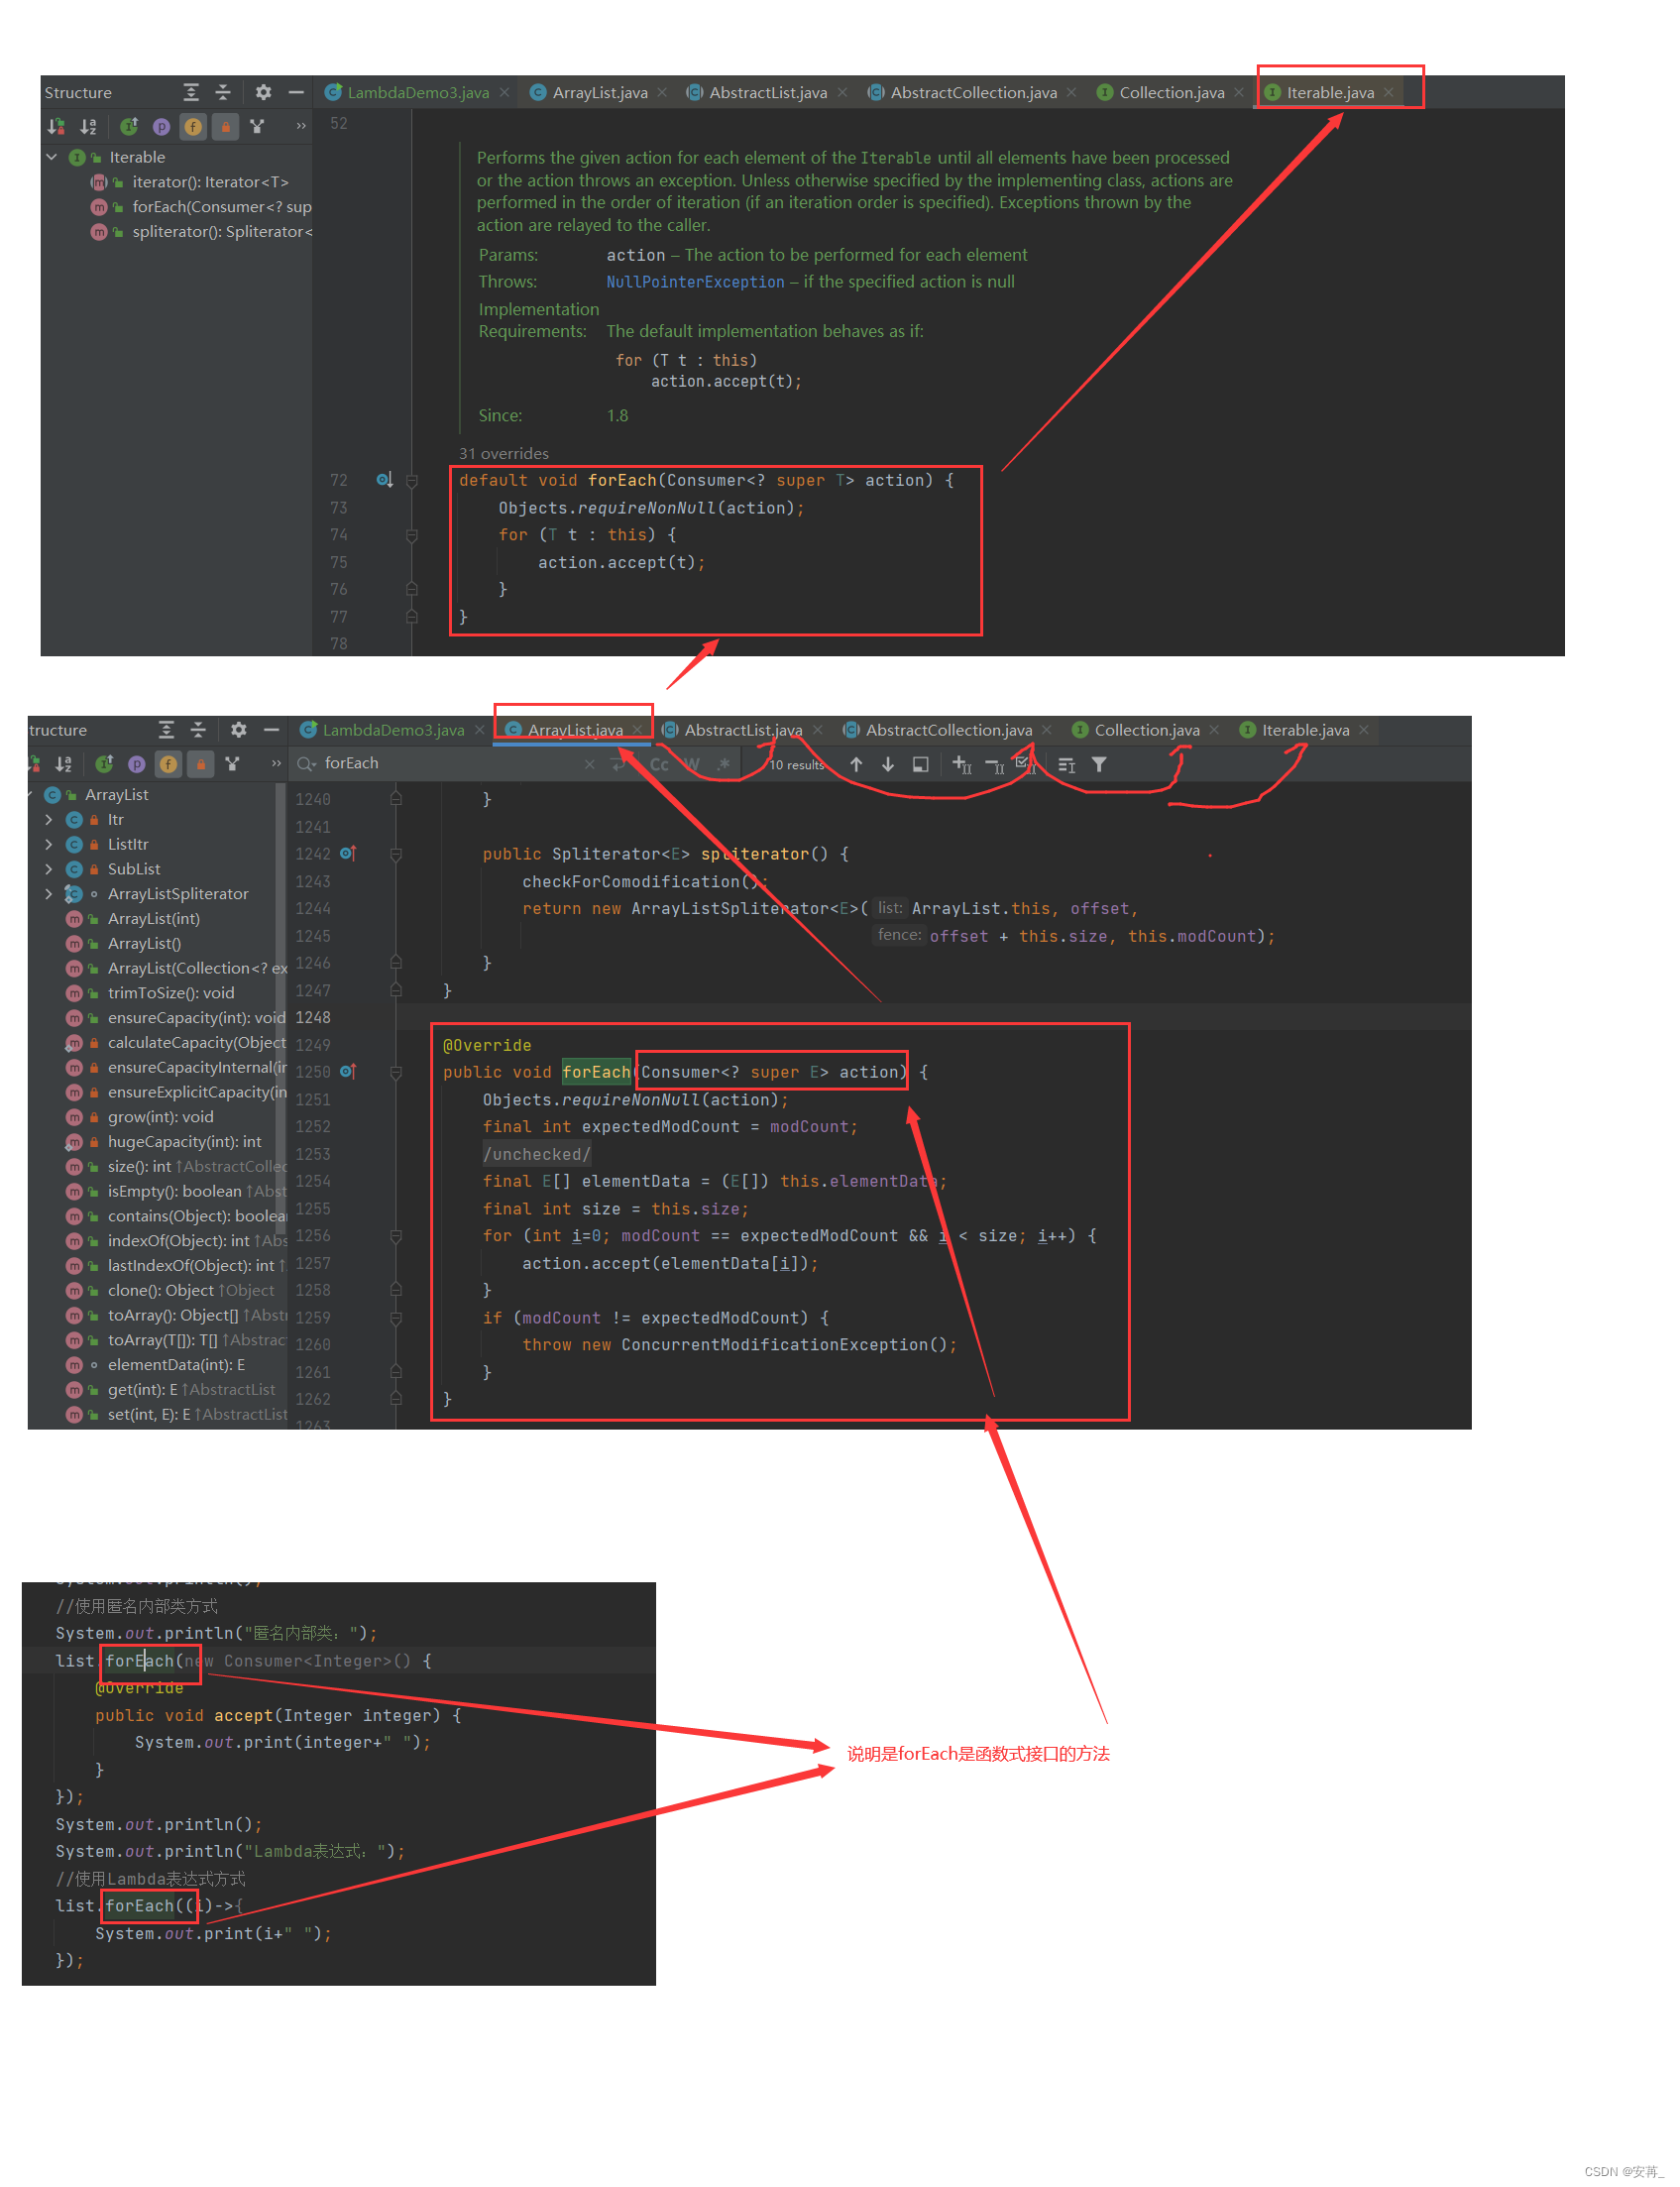1680x2187 pixels.
Task: Switch to AbstractCollection.java tab in top editor
Action: pos(973,92)
